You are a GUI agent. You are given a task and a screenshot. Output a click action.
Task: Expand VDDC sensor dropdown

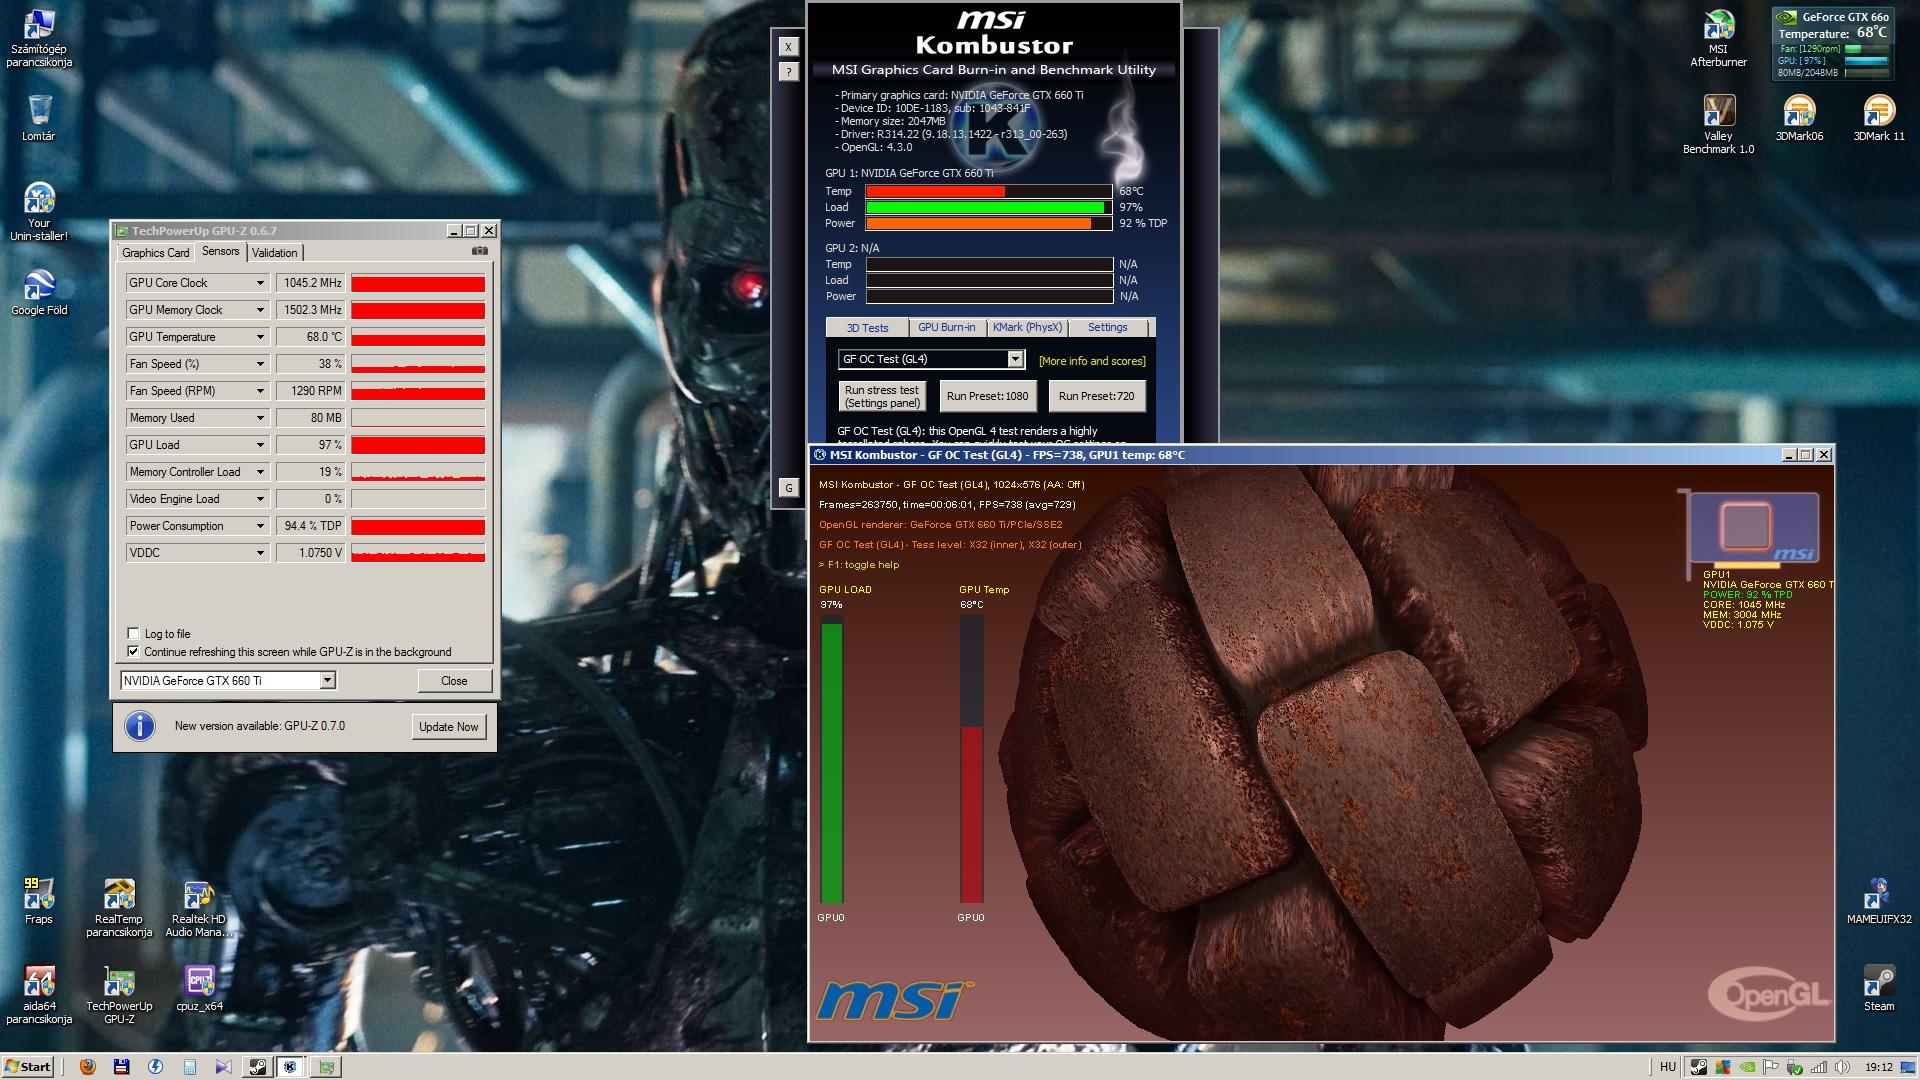pyautogui.click(x=260, y=553)
